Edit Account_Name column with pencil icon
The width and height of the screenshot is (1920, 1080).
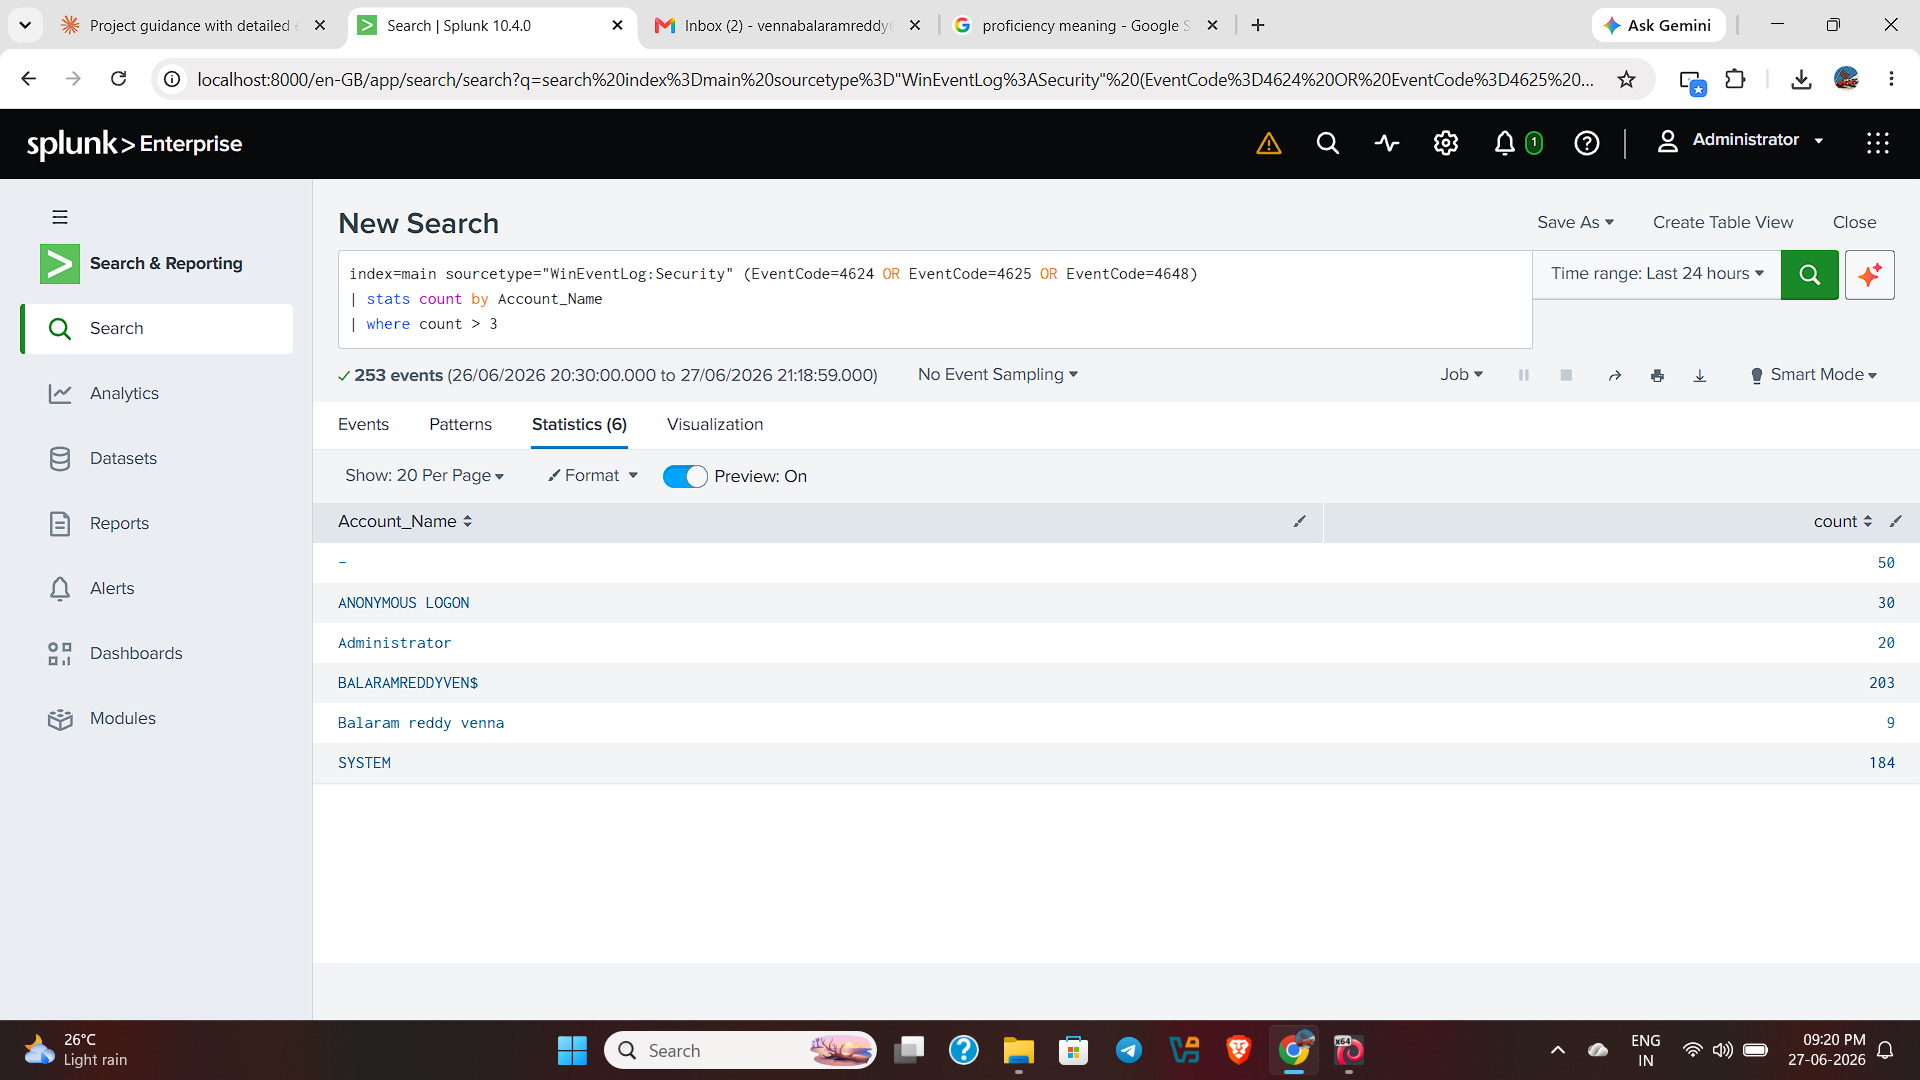pyautogui.click(x=1299, y=521)
